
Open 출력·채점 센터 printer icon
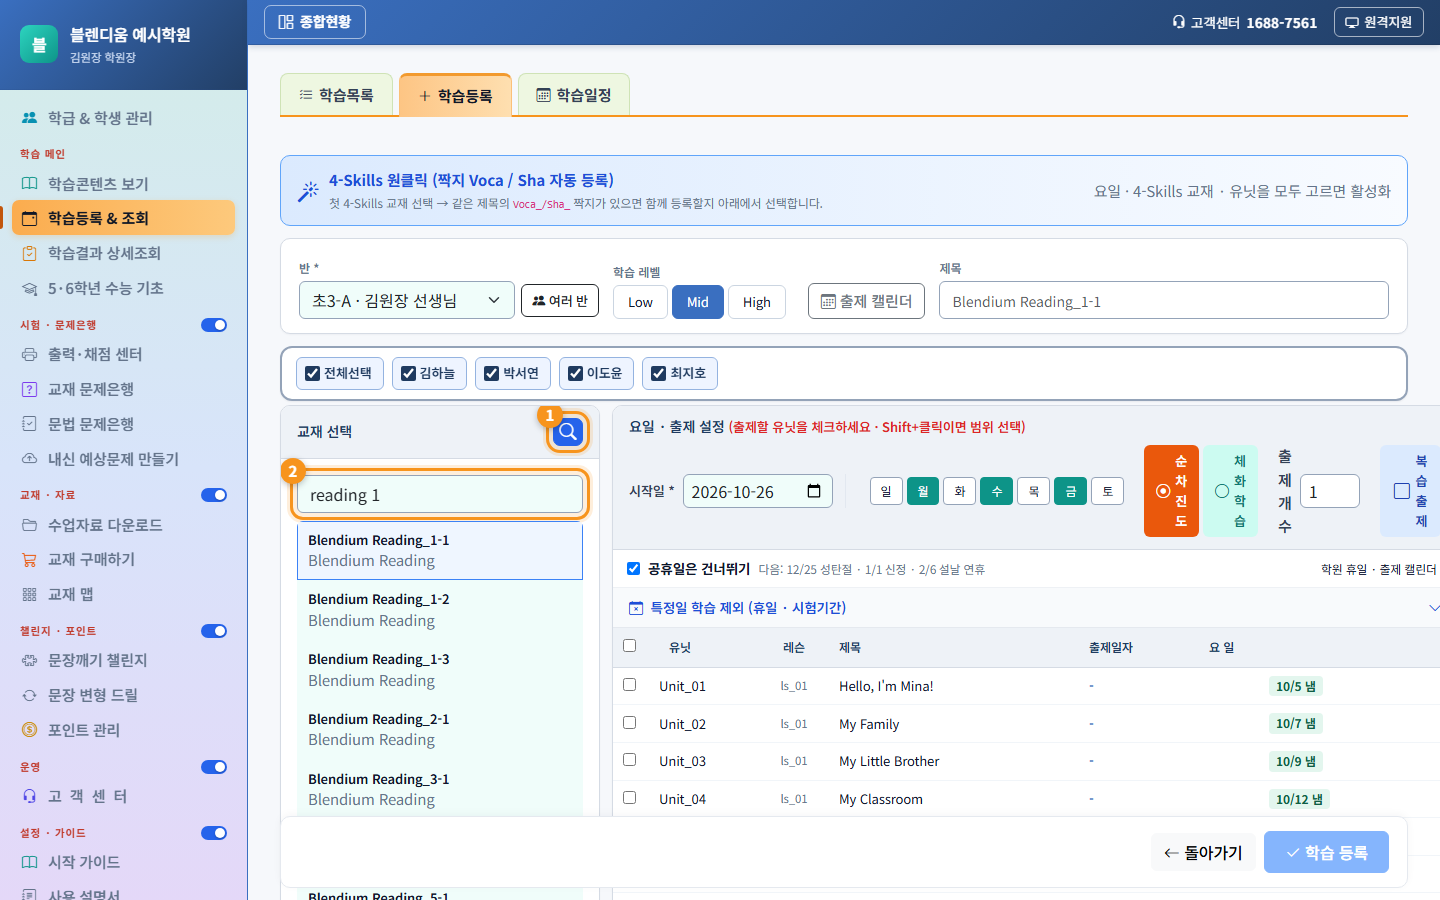[30, 354]
